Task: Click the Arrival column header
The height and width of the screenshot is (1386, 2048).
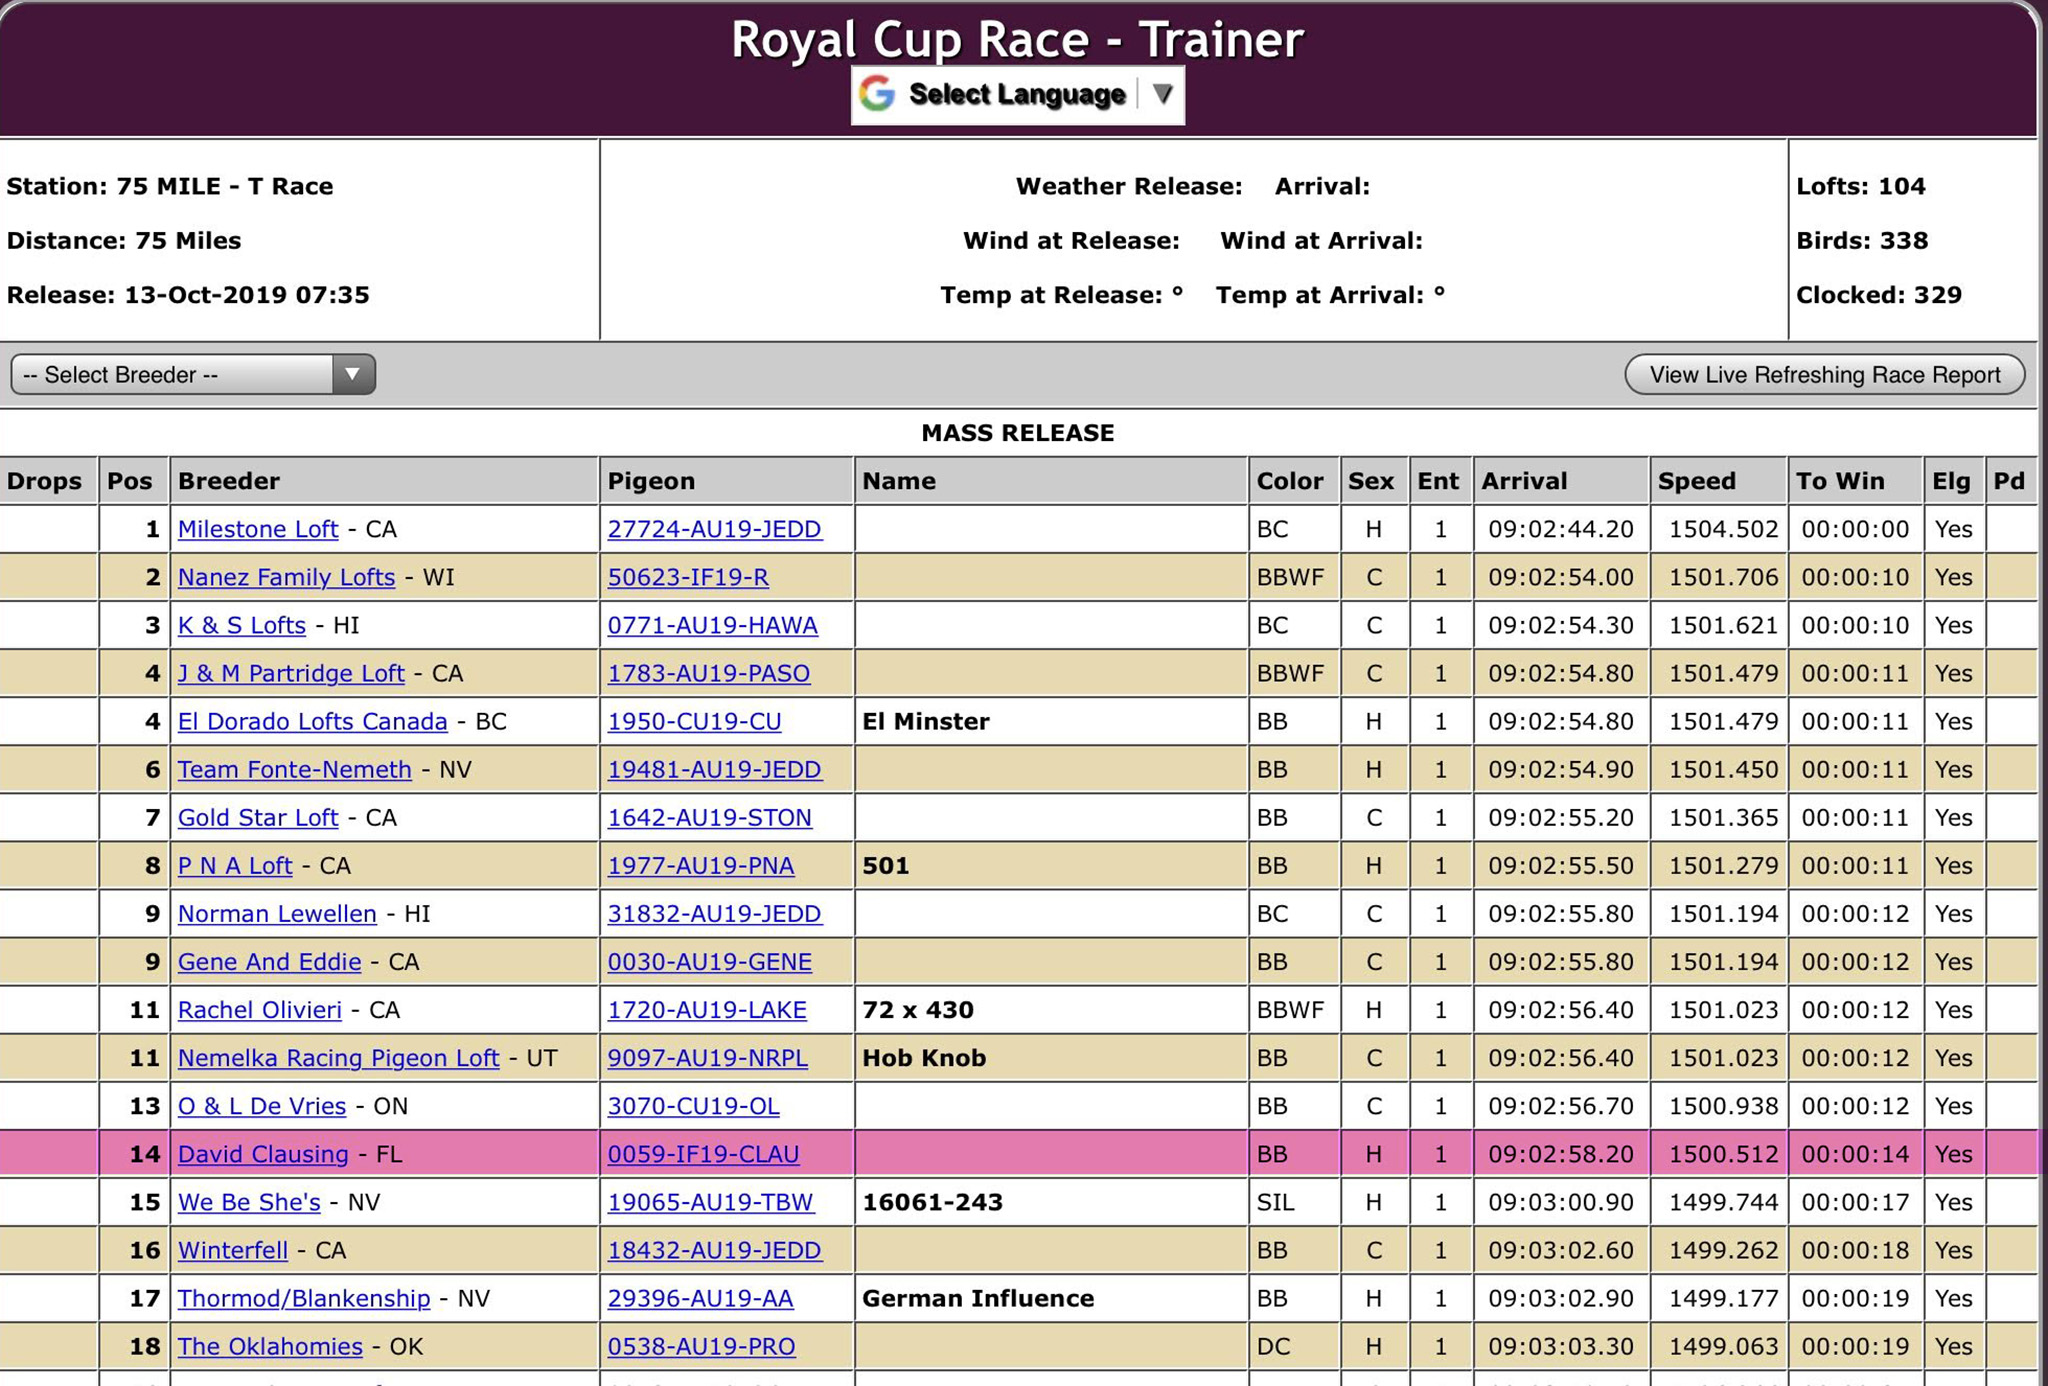Action: [1523, 481]
